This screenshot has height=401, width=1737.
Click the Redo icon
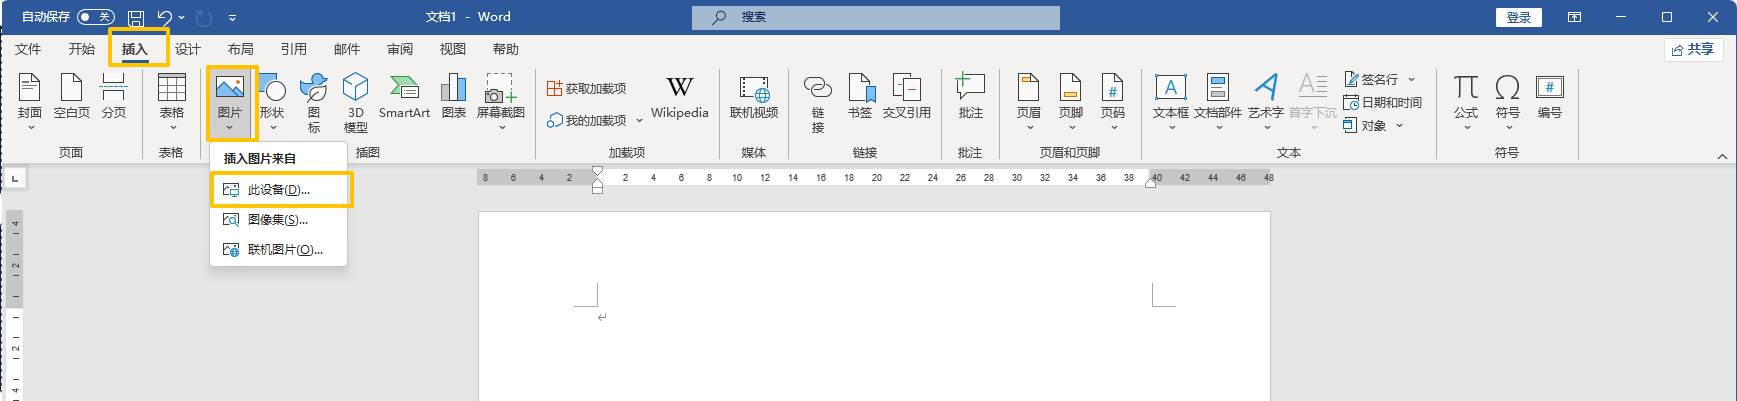click(204, 17)
